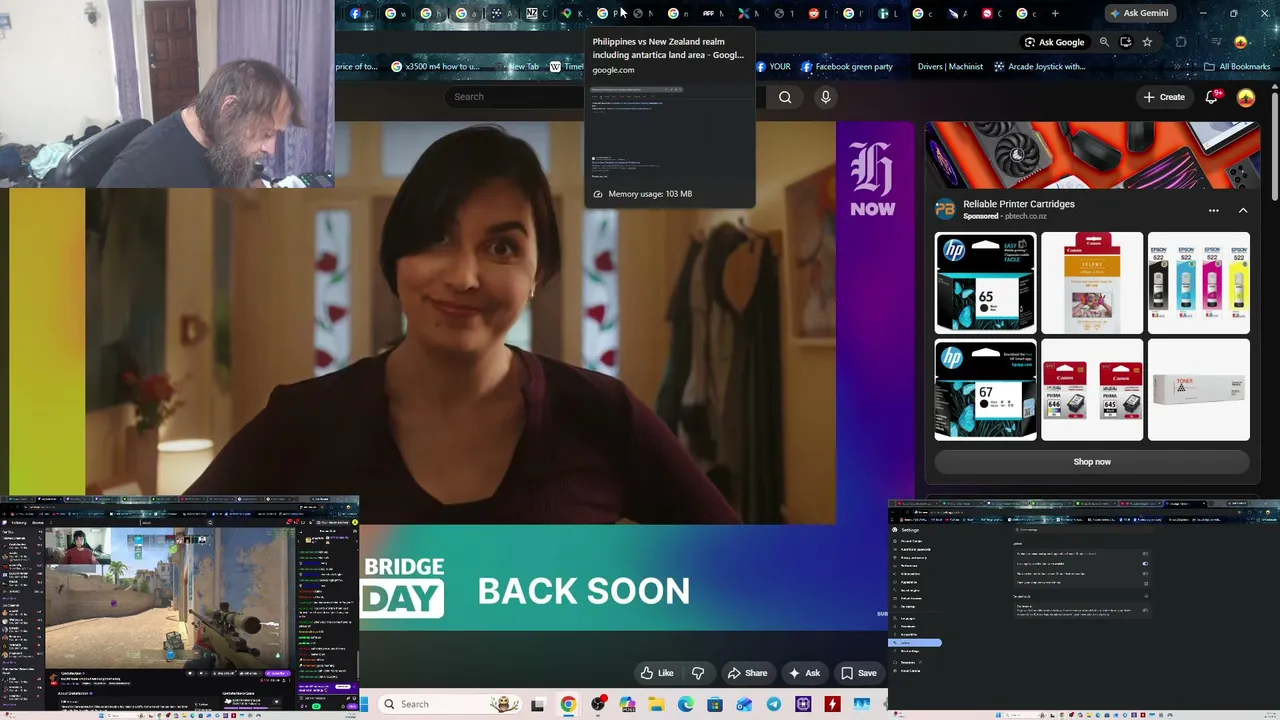Click the Ask Gemini button
The image size is (1280, 720).
(1138, 13)
